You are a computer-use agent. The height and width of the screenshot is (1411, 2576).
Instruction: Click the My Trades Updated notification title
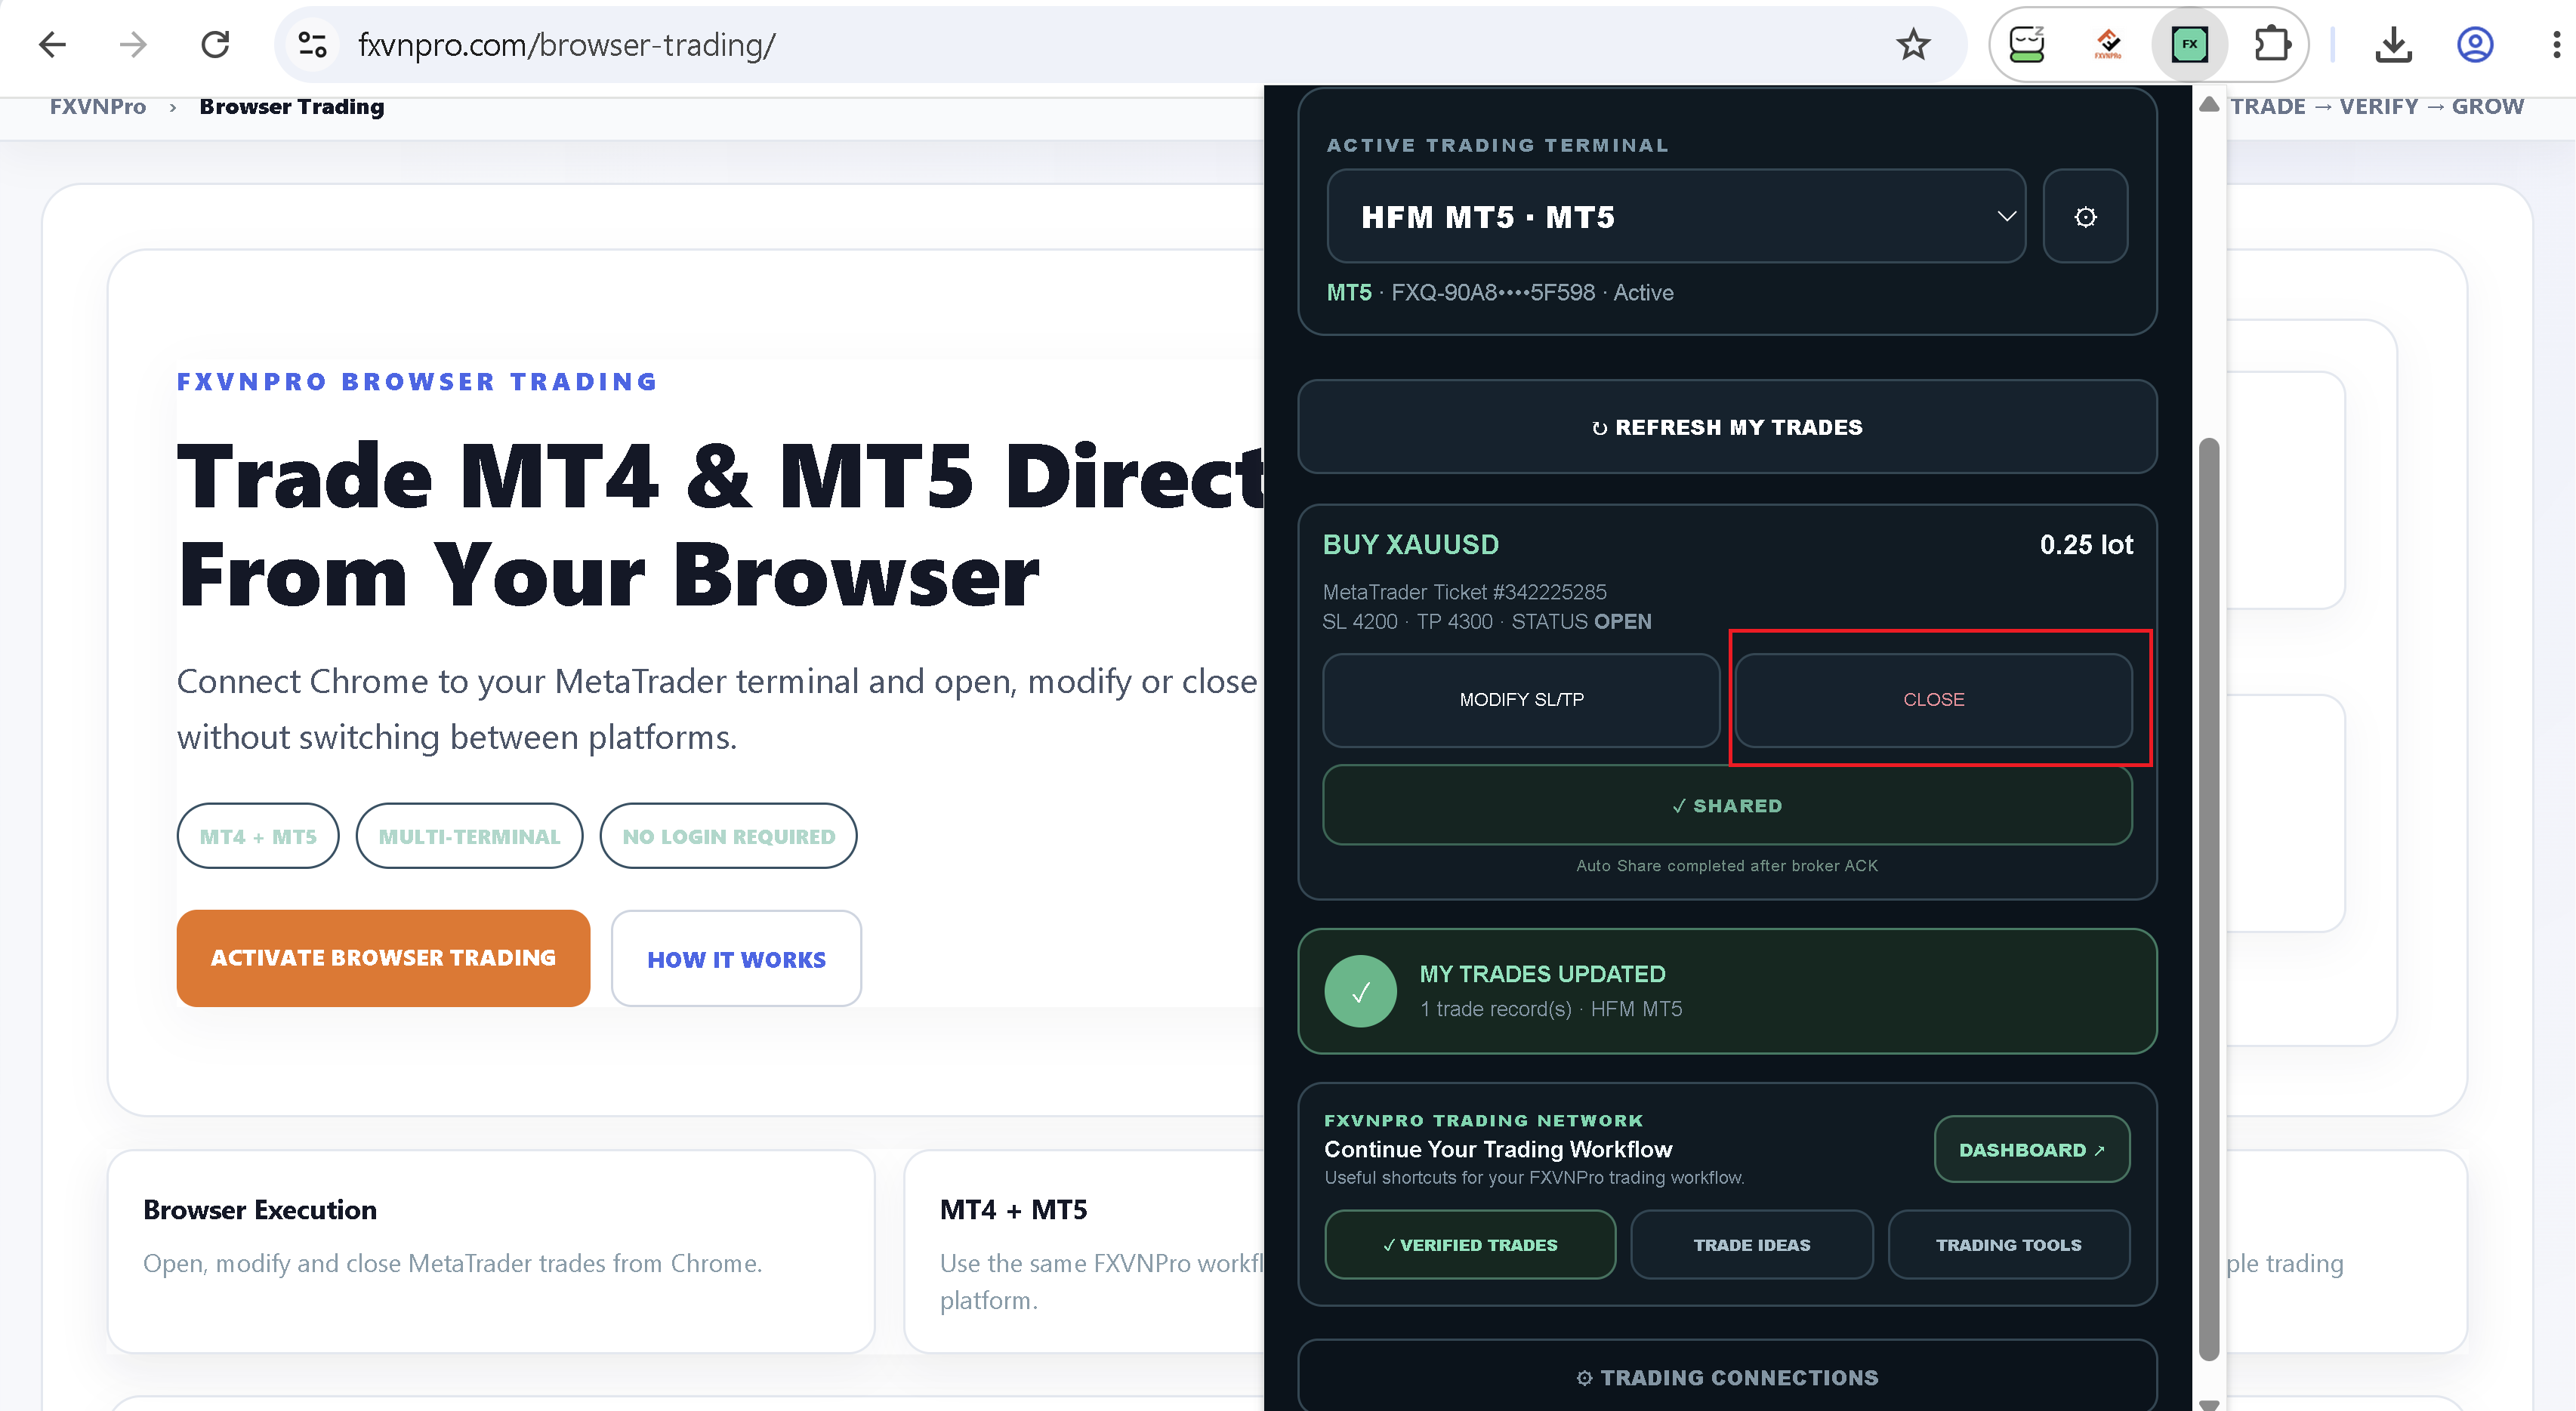tap(1542, 974)
